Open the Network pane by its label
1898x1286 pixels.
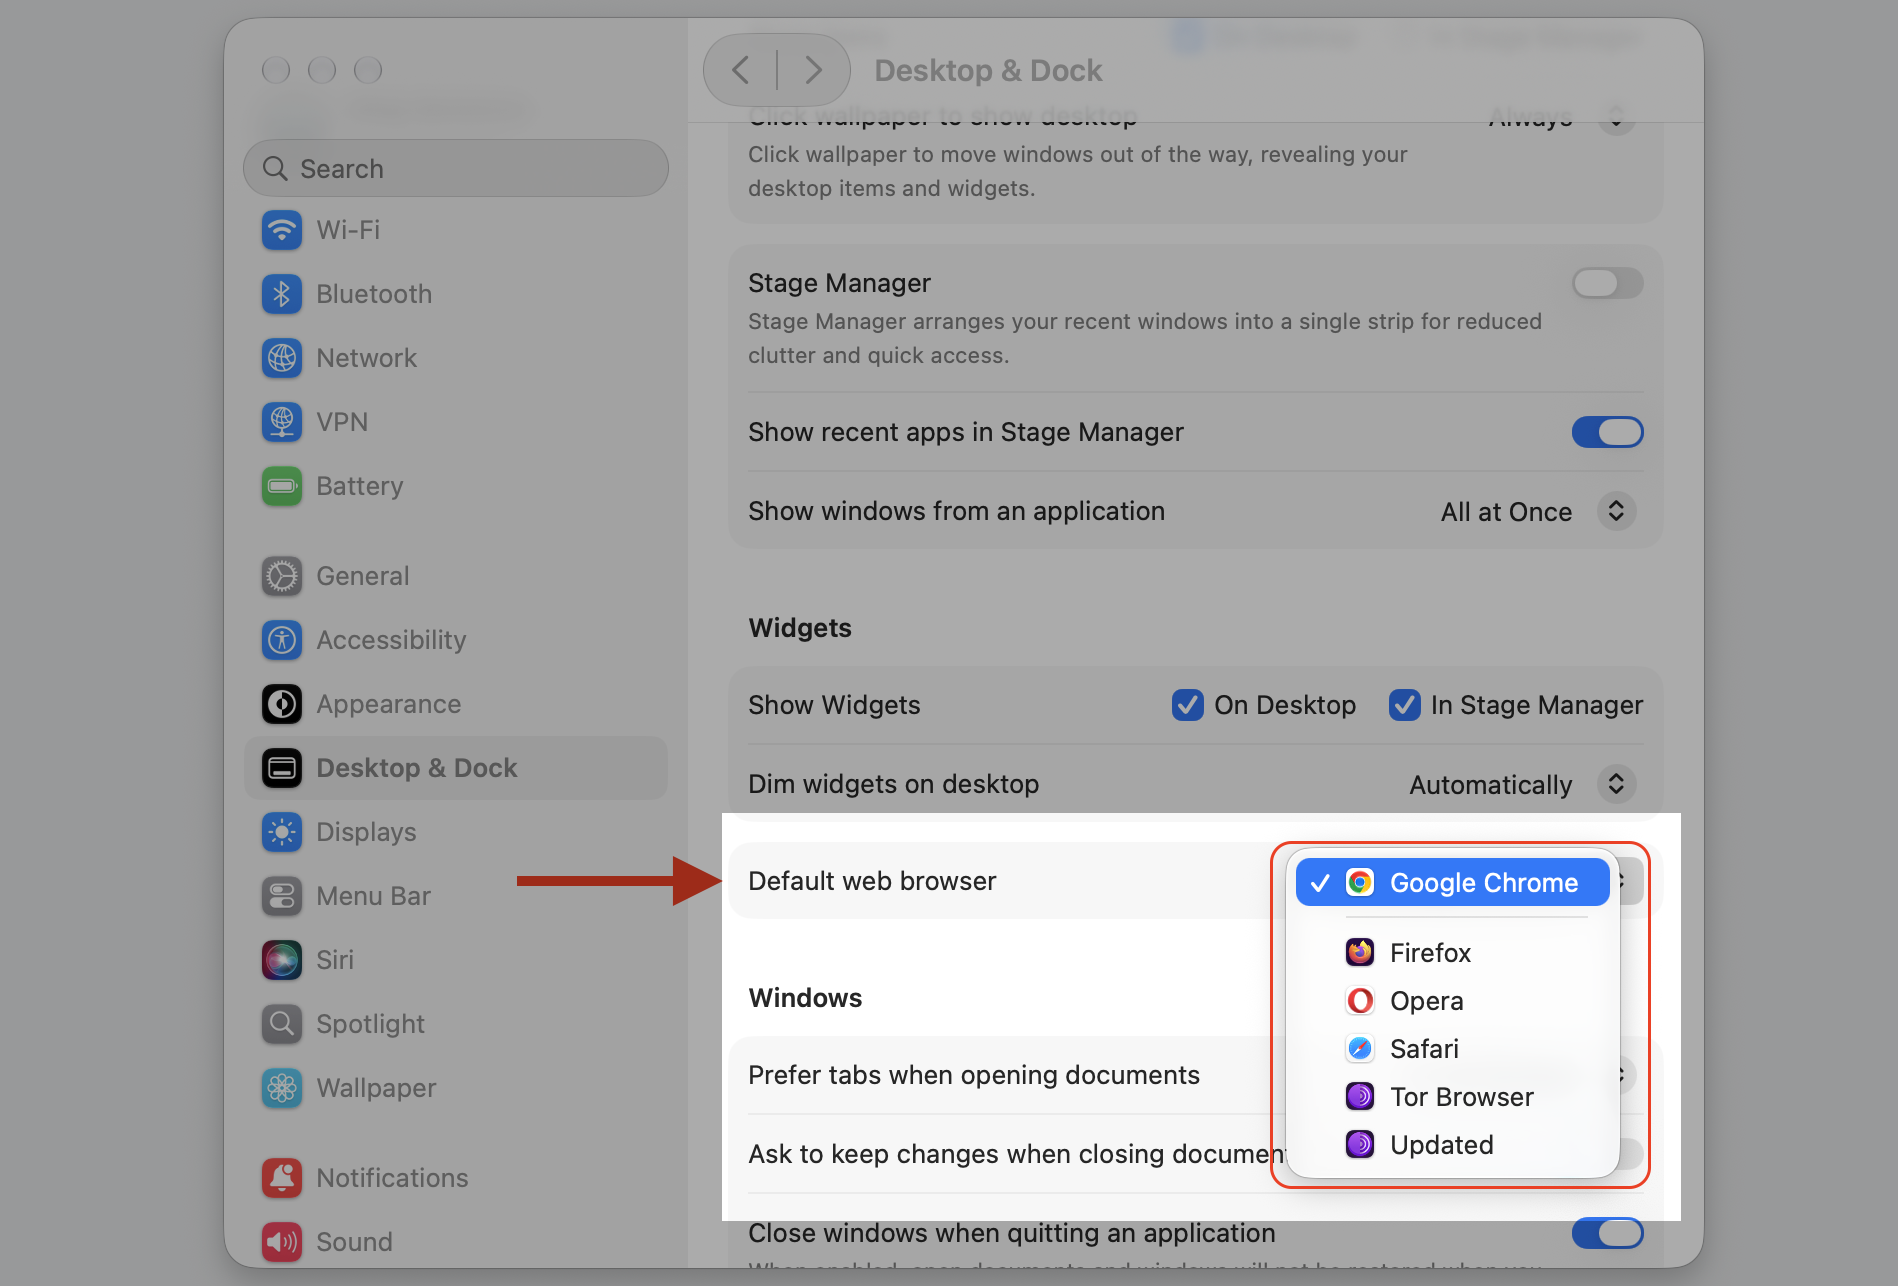pyautogui.click(x=366, y=358)
